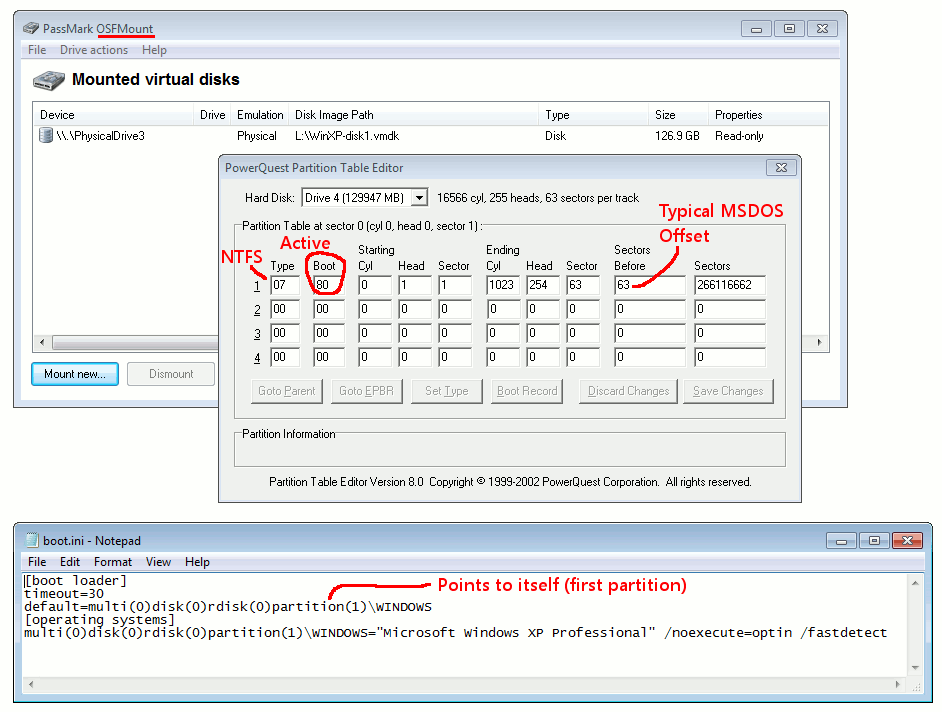Click the Goto Parent button
The height and width of the screenshot is (712, 942).
coord(287,391)
